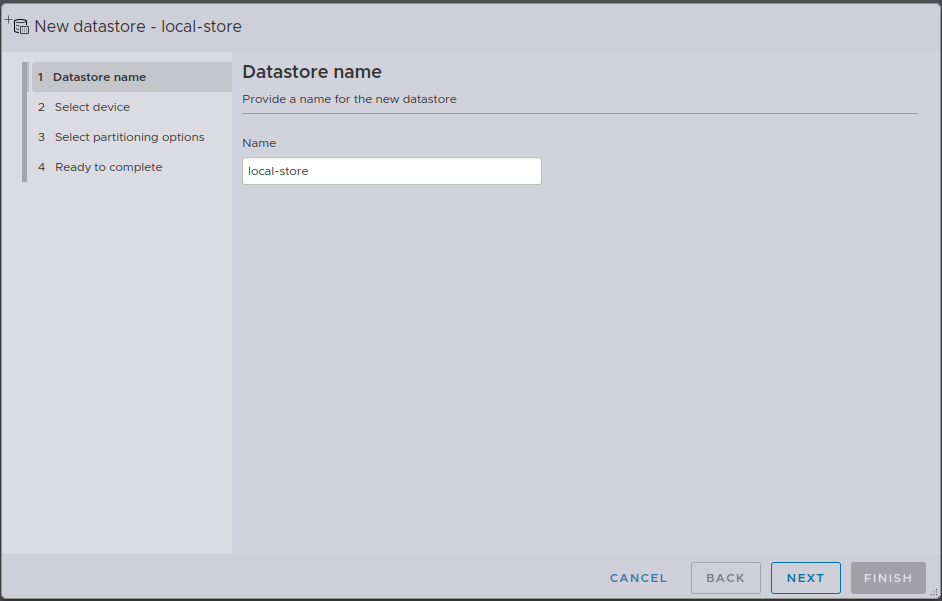The width and height of the screenshot is (942, 601).
Task: Click the wizard title New datastore - local-store
Action: [x=137, y=26]
